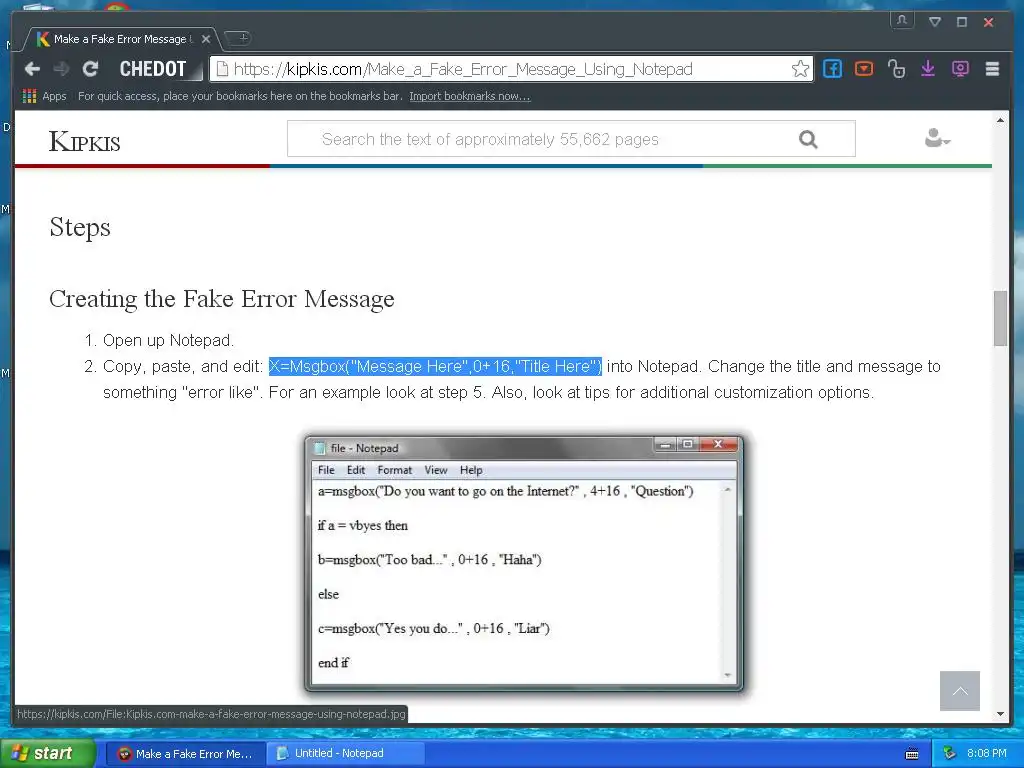The image size is (1024, 768).
Task: Click the browser forward arrow
Action: tap(61, 69)
